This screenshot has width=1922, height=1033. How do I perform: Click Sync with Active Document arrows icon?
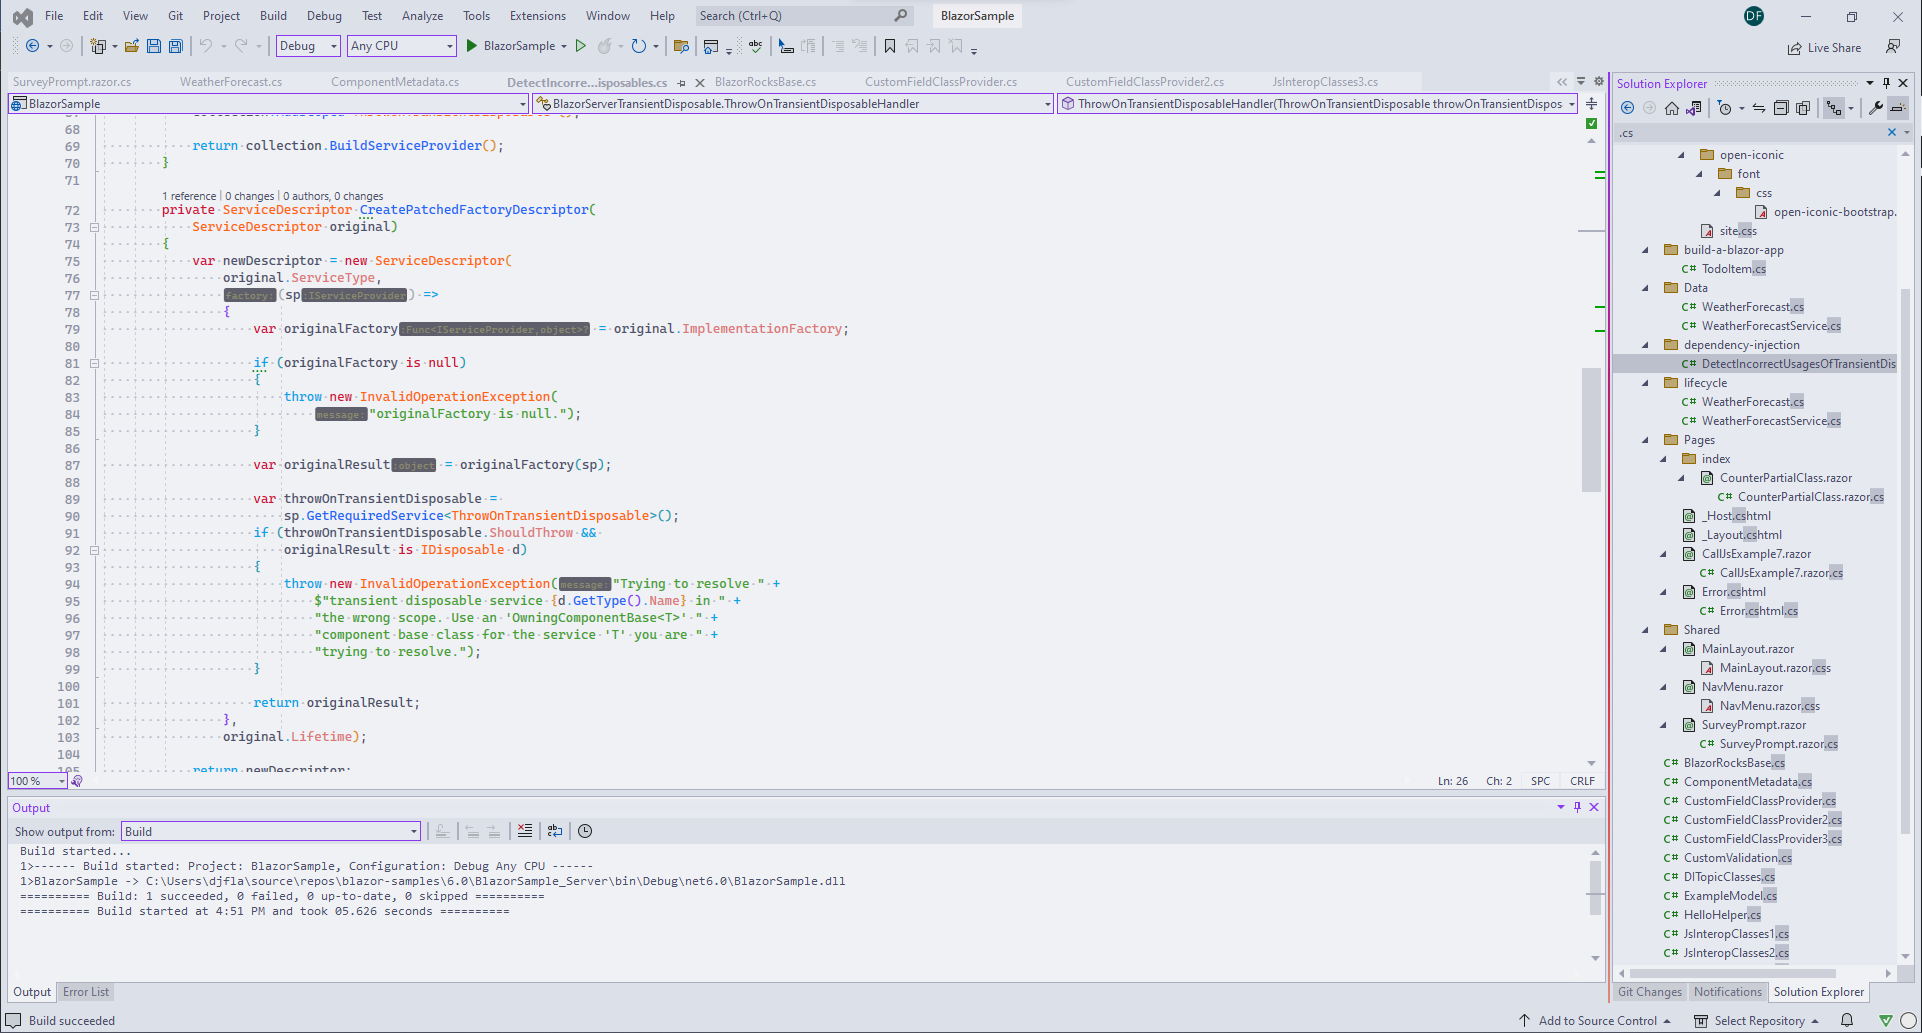coord(1759,108)
